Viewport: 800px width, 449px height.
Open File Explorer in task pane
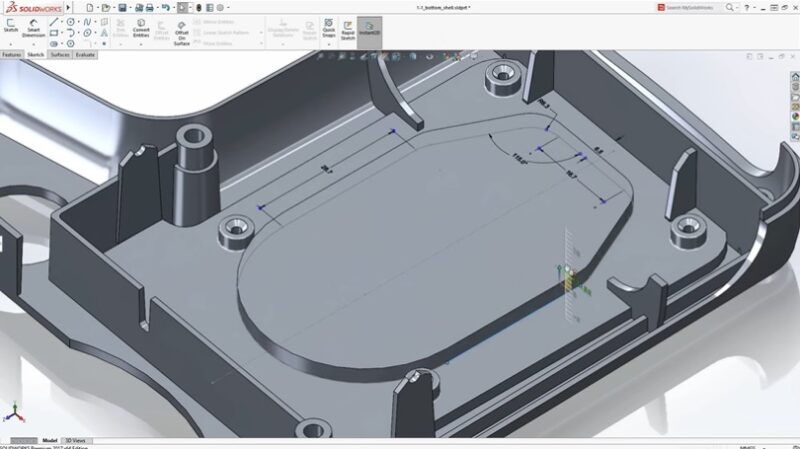click(x=795, y=97)
